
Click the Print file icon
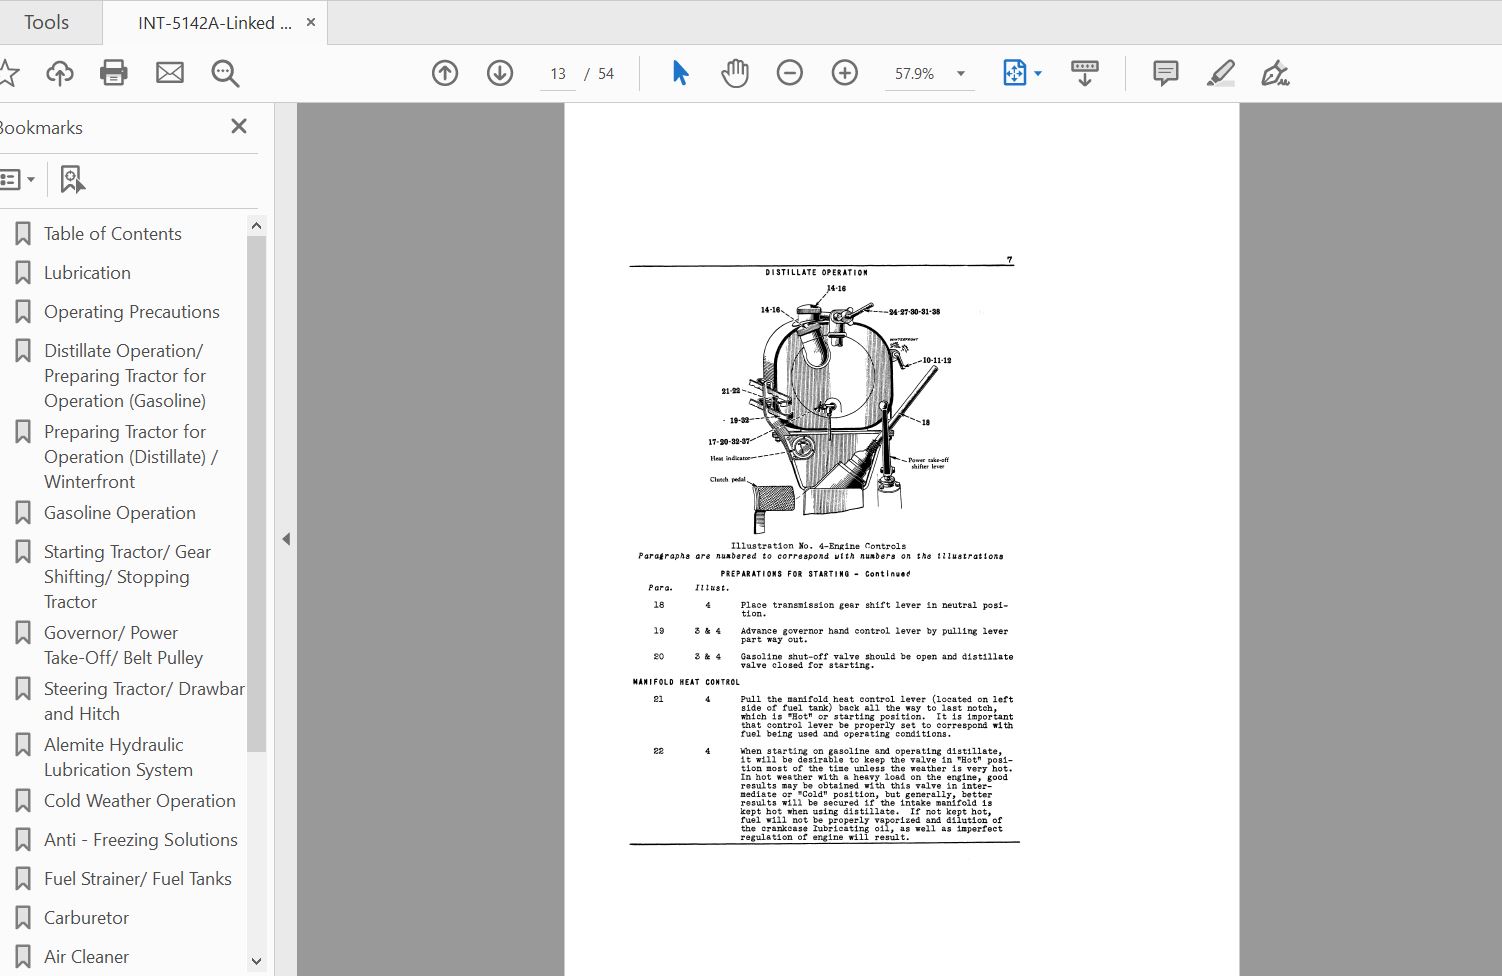click(x=114, y=73)
